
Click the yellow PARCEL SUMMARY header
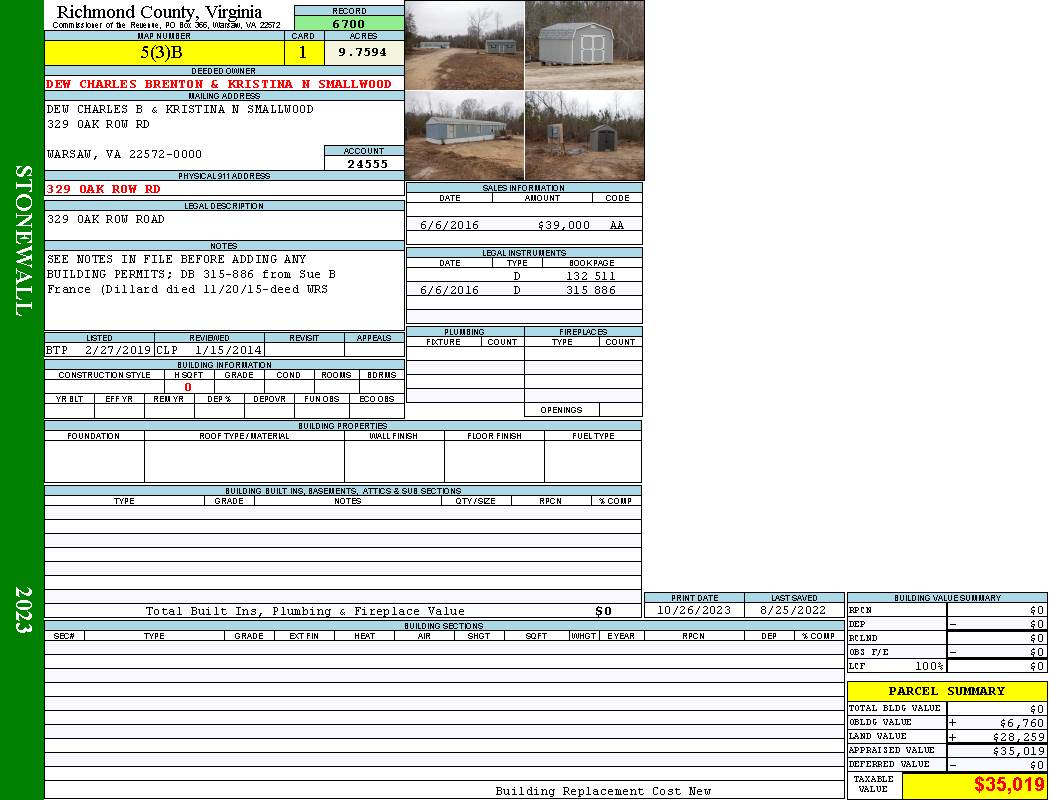point(946,691)
